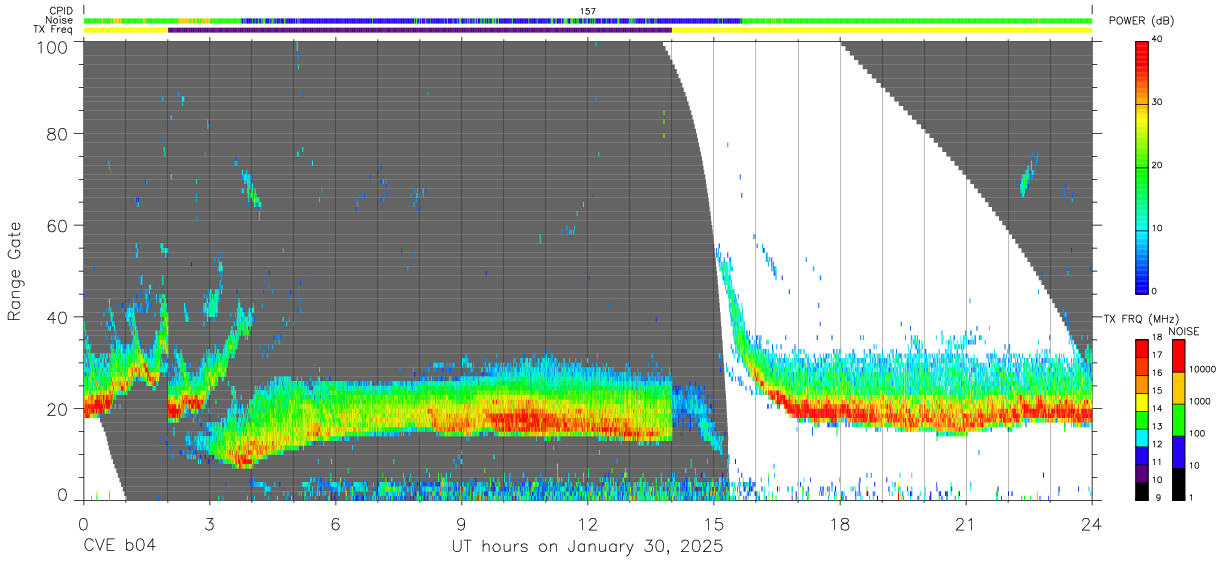Screen dimensions: 1228x567
Task: Click the CPID value 157
Action: [588, 11]
